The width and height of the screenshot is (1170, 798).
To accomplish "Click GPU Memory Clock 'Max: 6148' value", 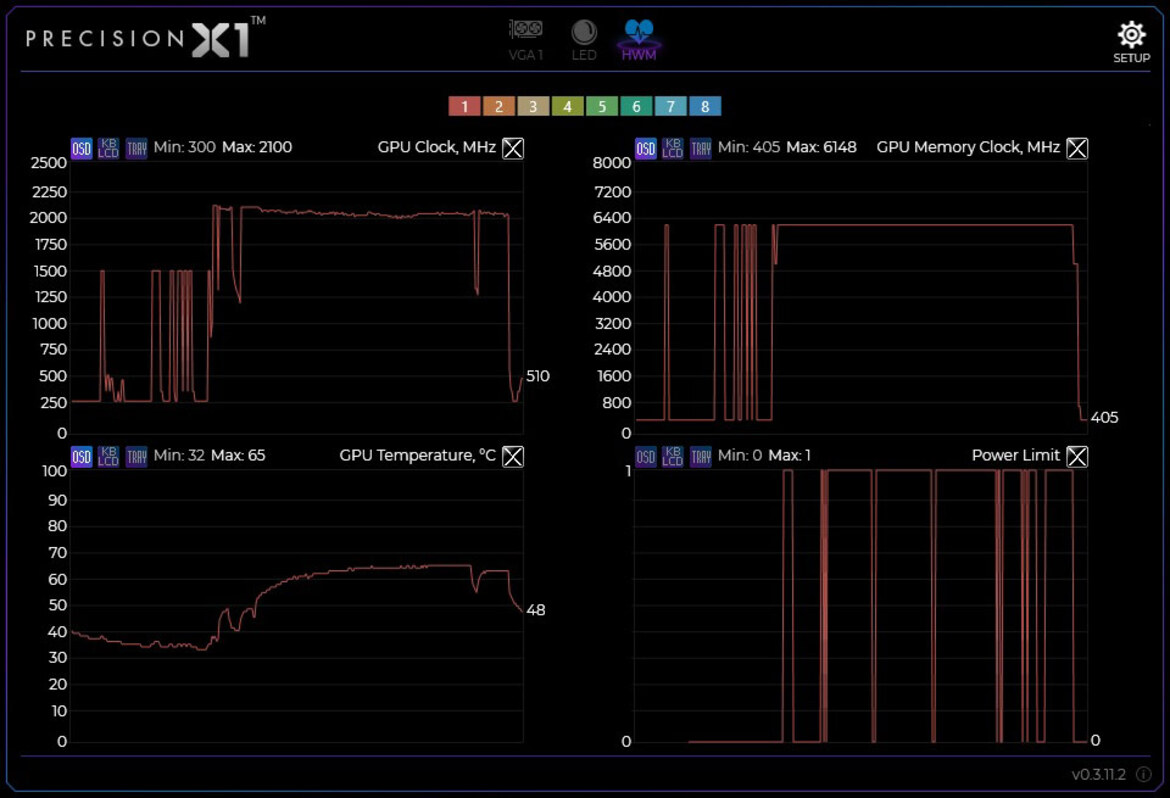I will click(822, 147).
